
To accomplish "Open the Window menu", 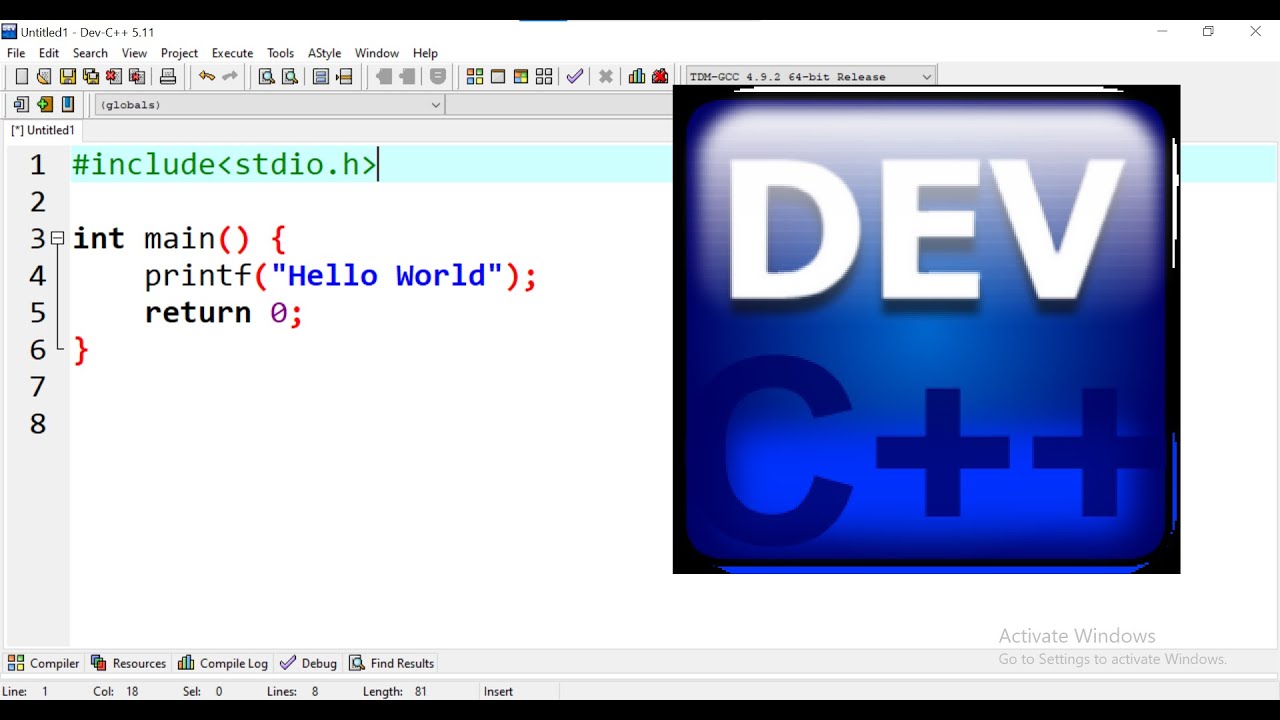I will tap(377, 53).
